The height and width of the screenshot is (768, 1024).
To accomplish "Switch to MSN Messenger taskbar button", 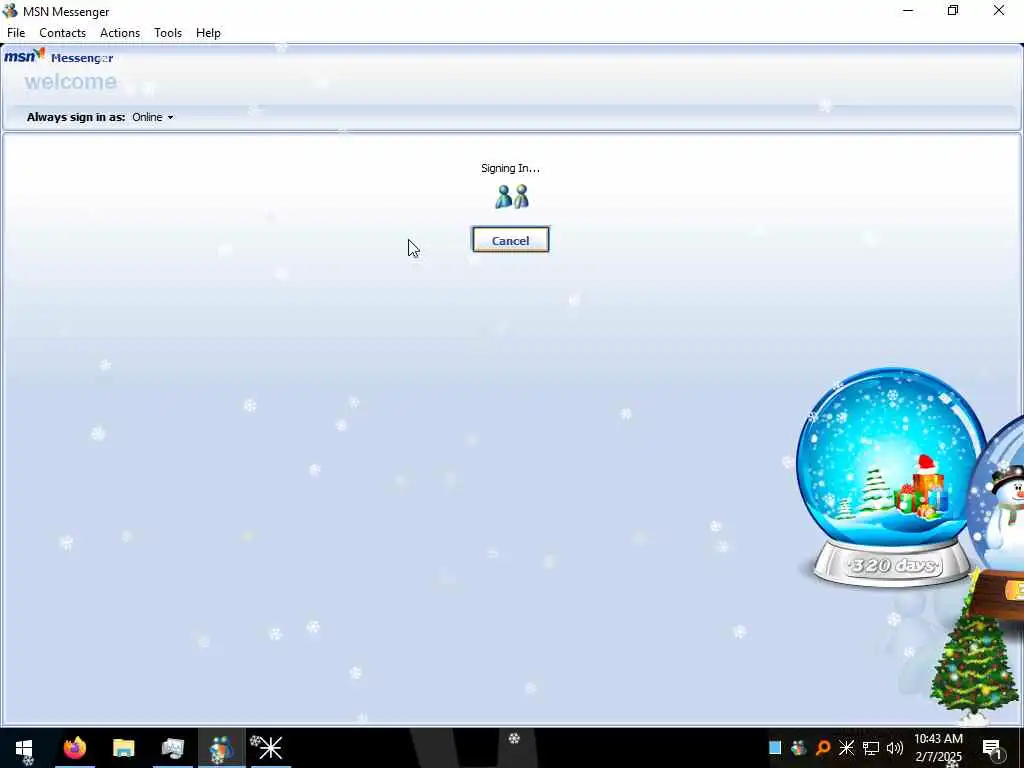I will point(221,748).
